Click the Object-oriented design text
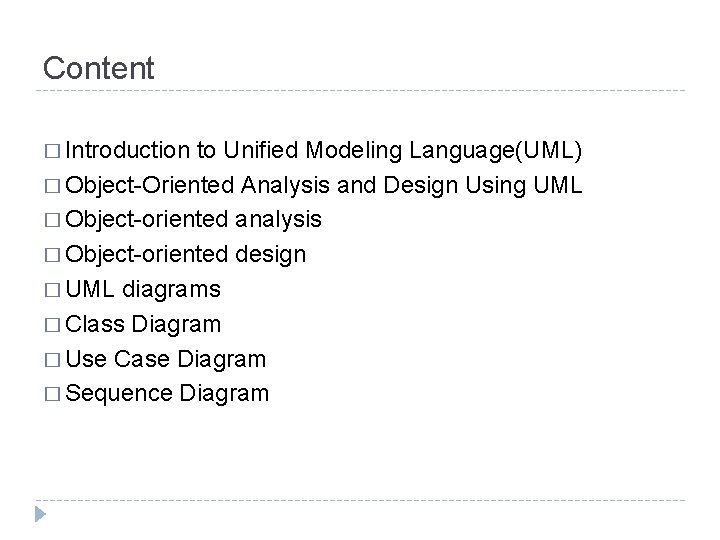This screenshot has width=720, height=540. 187,255
